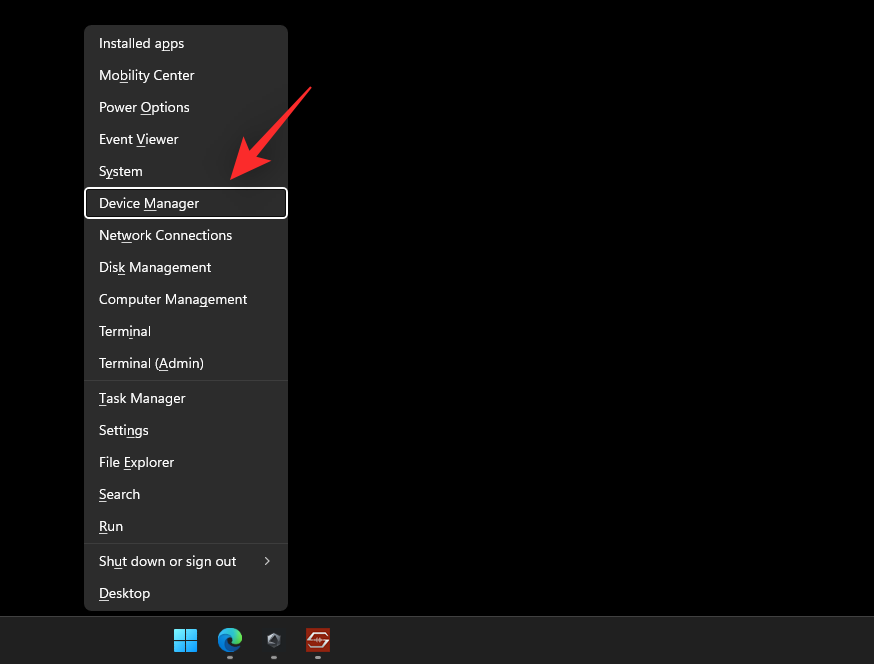Open Task Manager
The width and height of the screenshot is (874, 664).
point(141,398)
